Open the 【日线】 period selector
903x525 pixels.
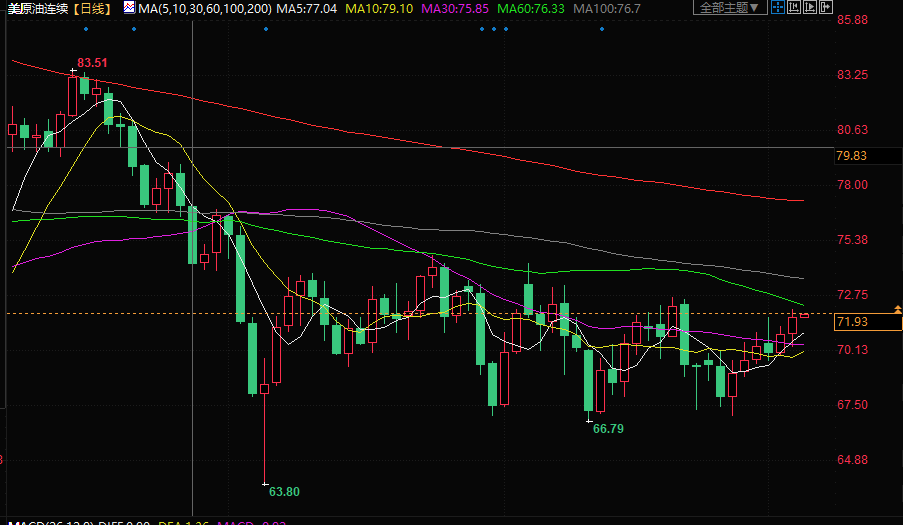tap(93, 8)
